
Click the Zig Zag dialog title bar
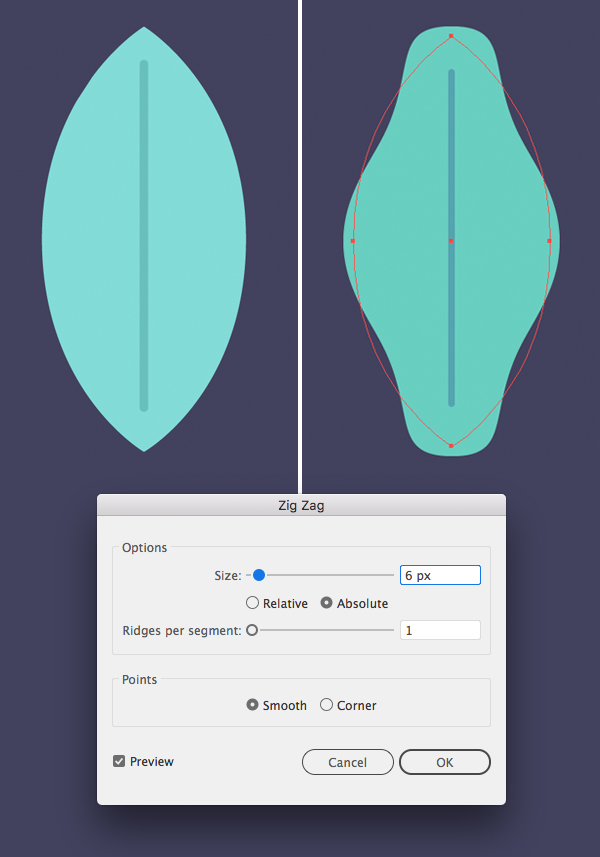point(301,506)
